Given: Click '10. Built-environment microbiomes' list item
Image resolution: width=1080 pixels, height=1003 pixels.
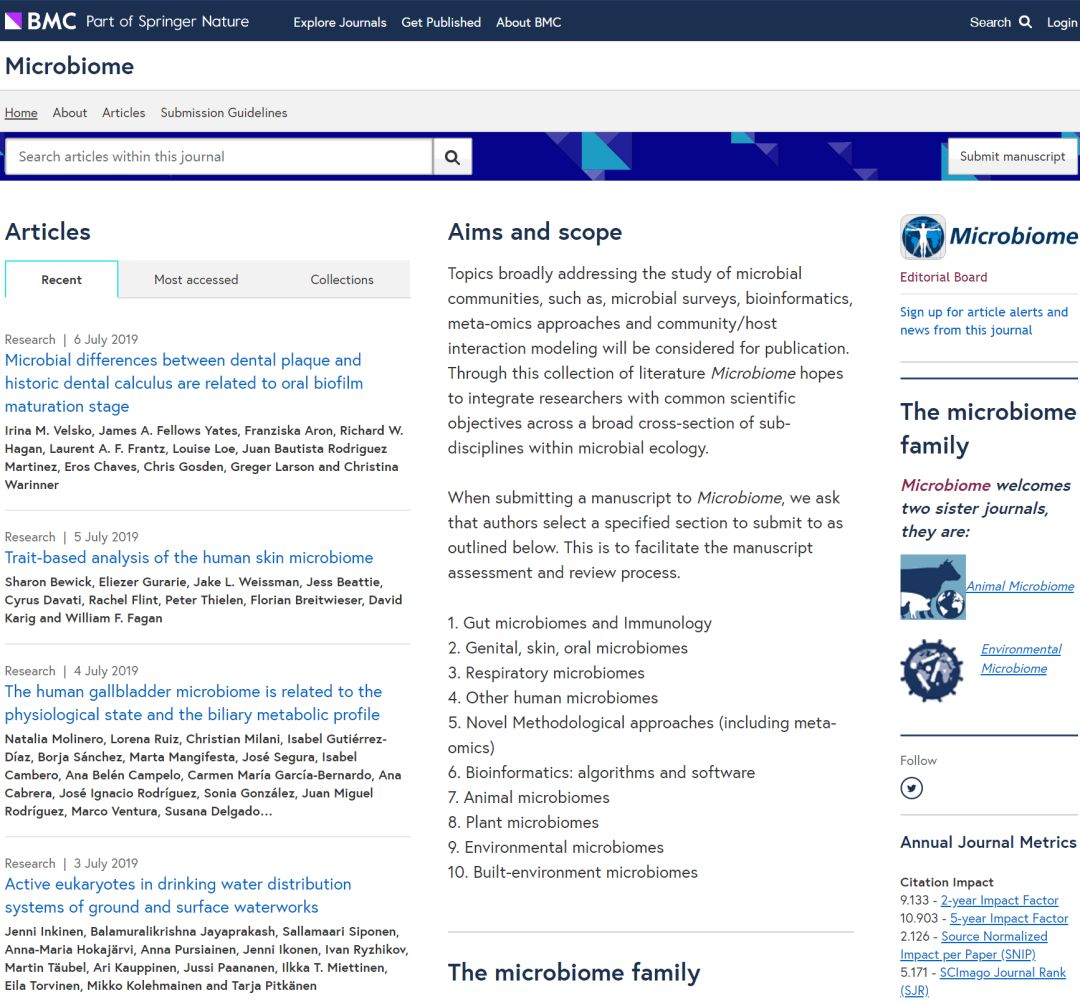Looking at the screenshot, I should coord(572,873).
